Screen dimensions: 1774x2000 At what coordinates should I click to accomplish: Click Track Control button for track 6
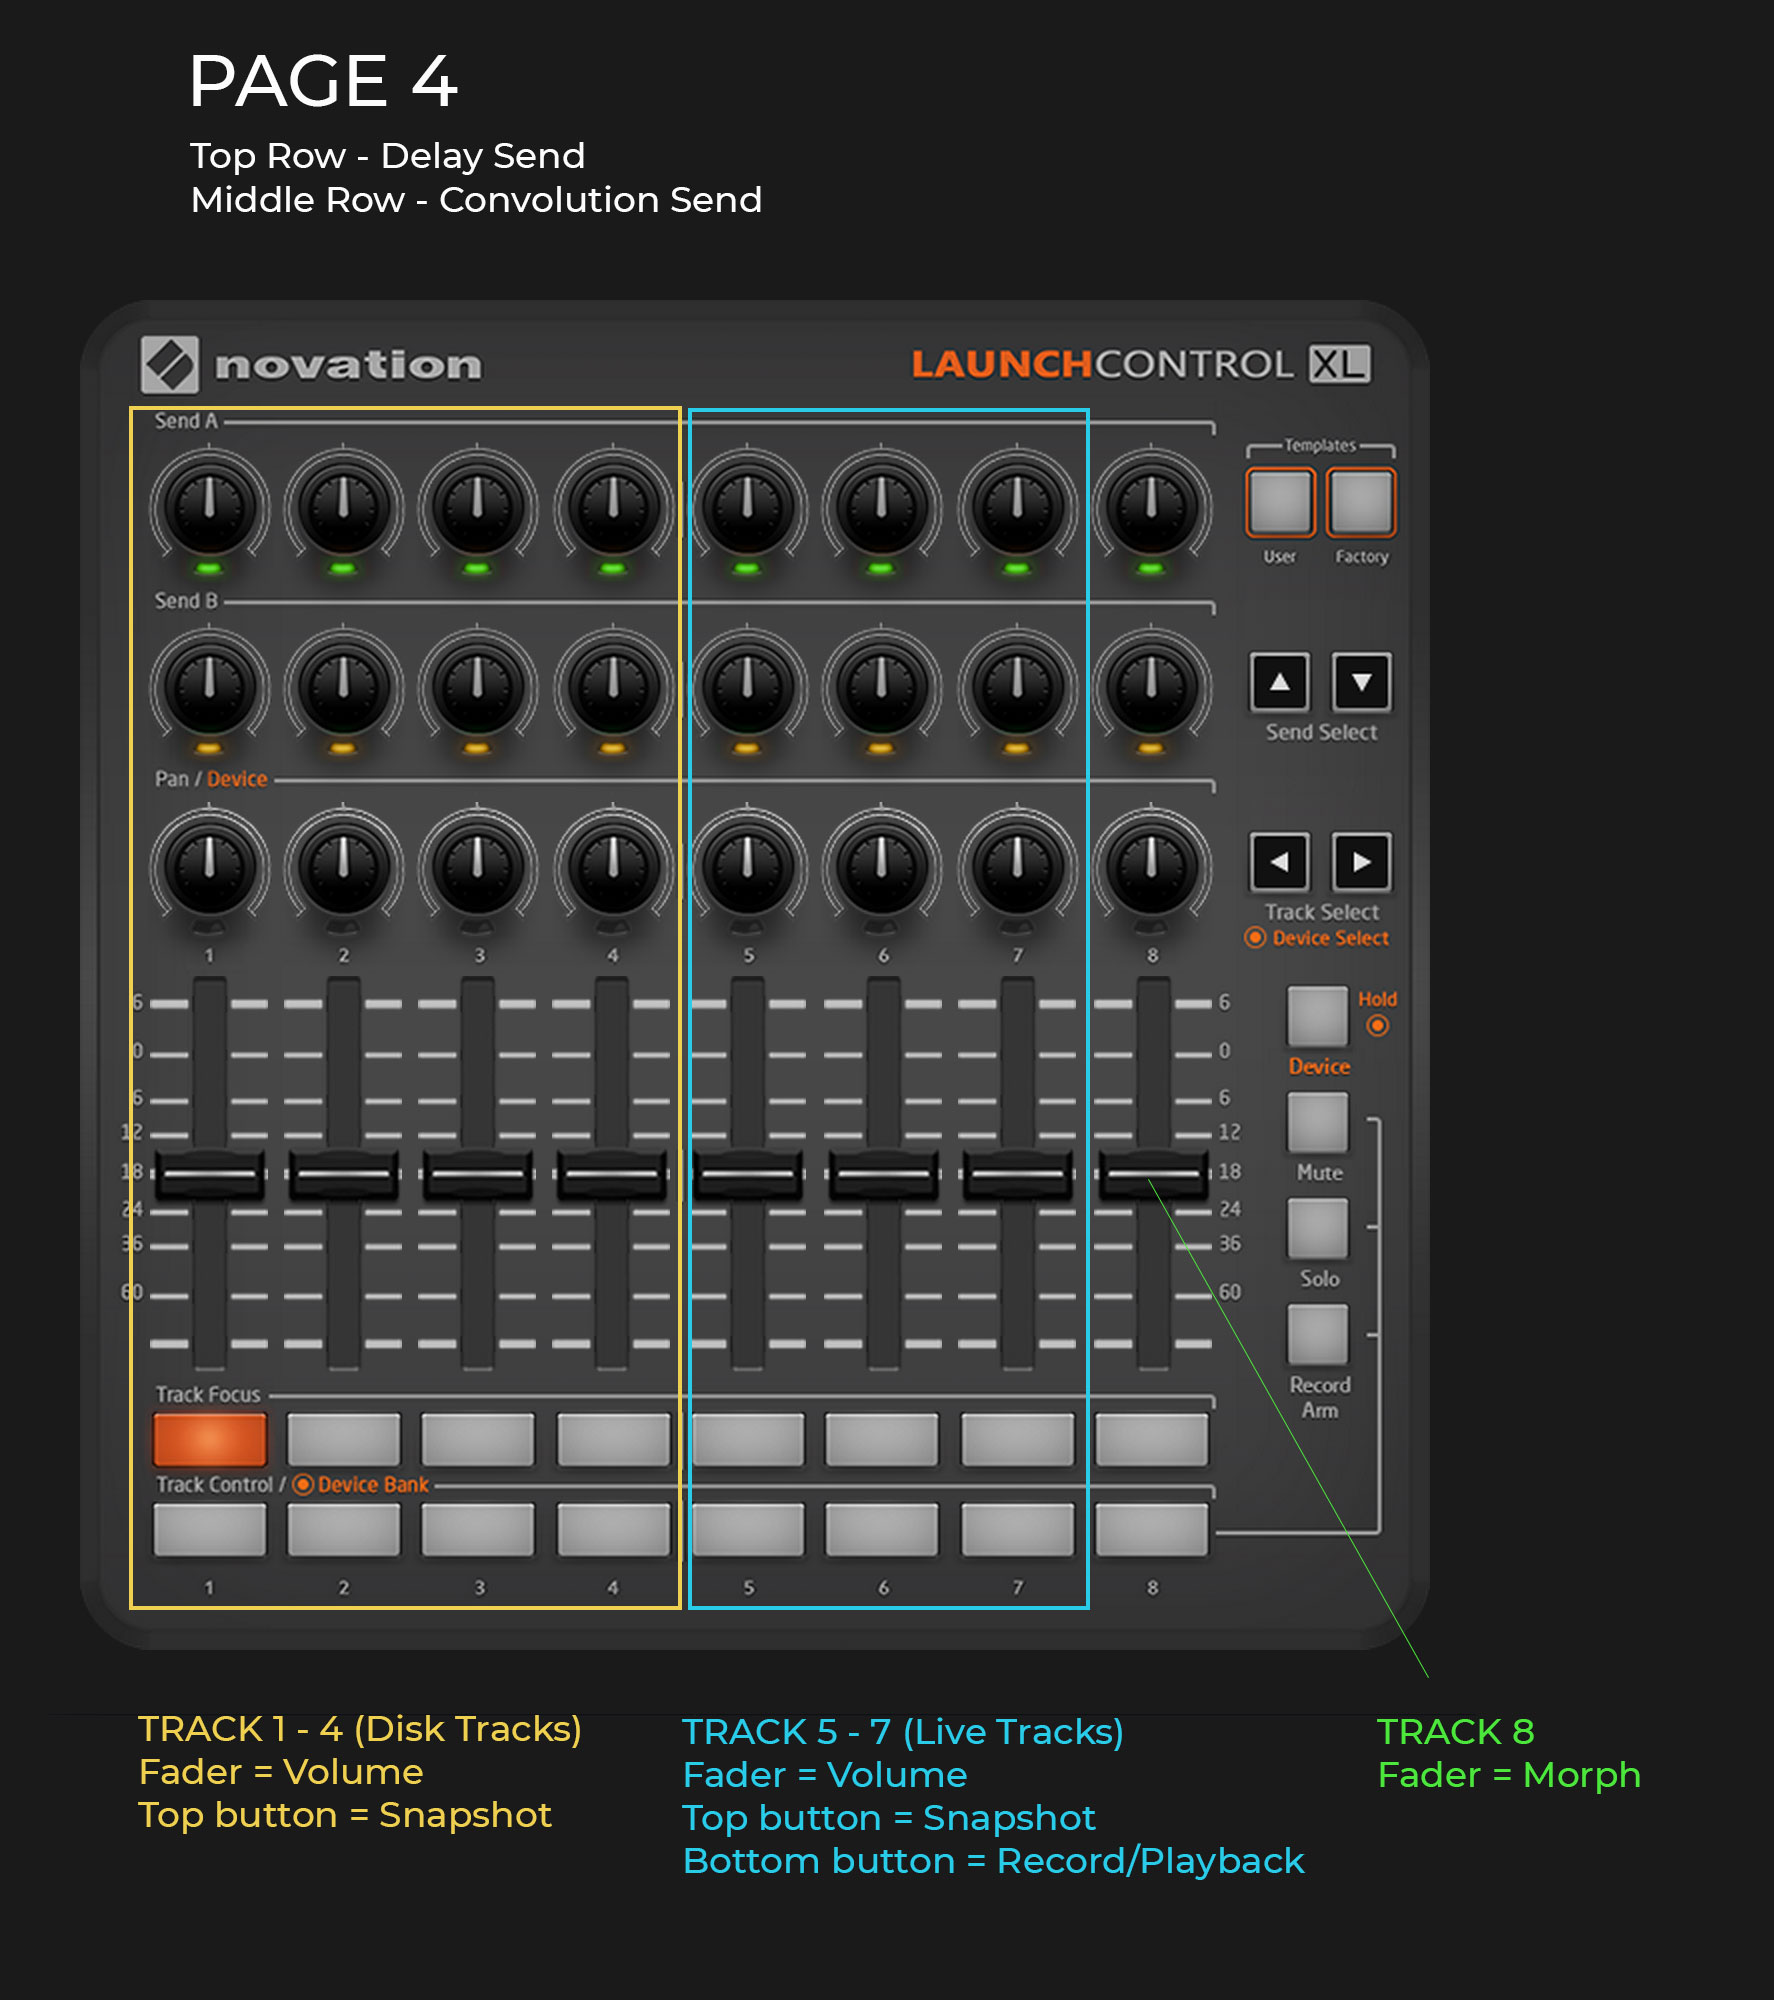(x=881, y=1529)
